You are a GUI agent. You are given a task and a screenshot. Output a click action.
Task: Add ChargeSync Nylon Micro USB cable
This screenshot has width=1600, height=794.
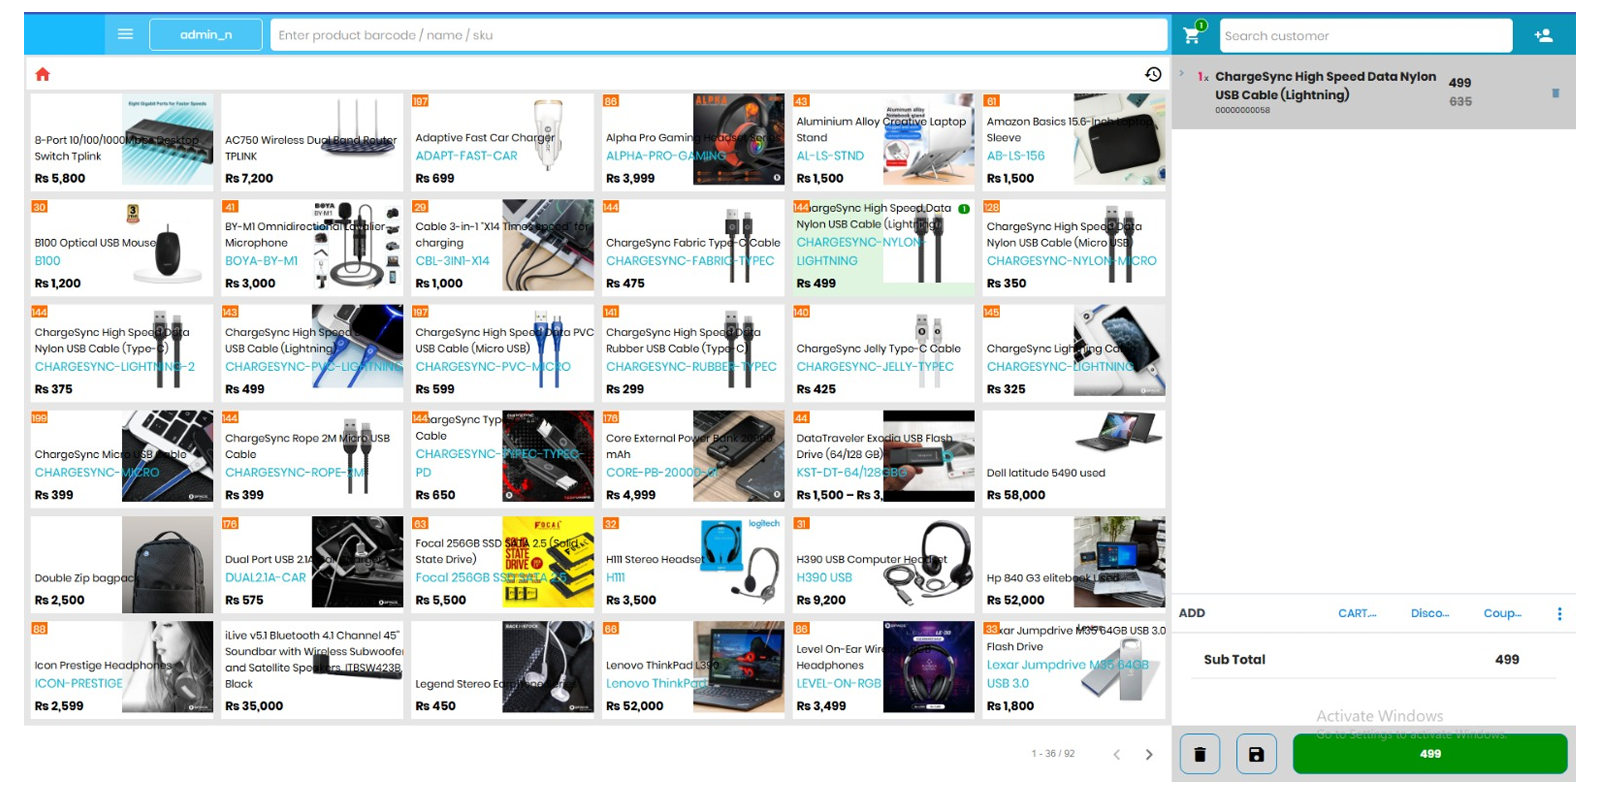point(1074,246)
